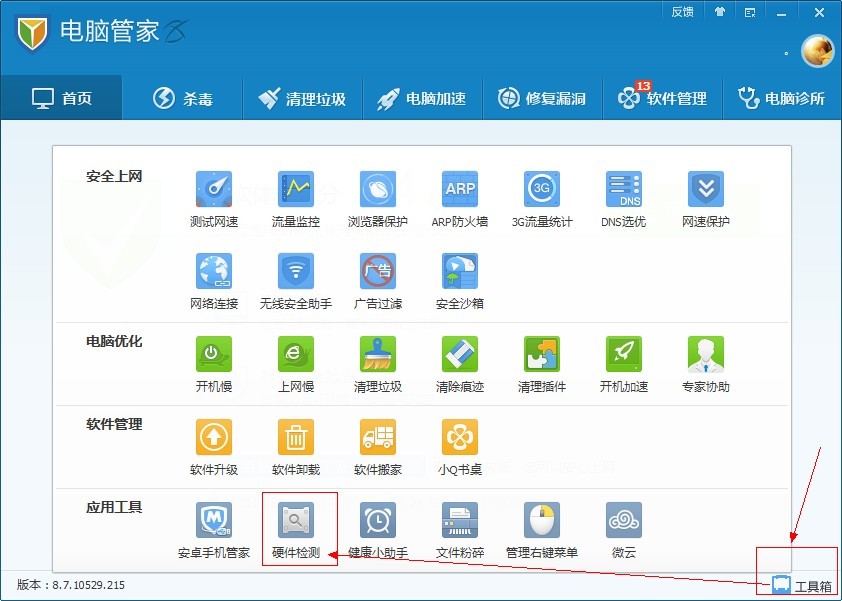The image size is (842, 601).
Task: Launch 清理插件 plugin cleaner
Action: point(542,365)
